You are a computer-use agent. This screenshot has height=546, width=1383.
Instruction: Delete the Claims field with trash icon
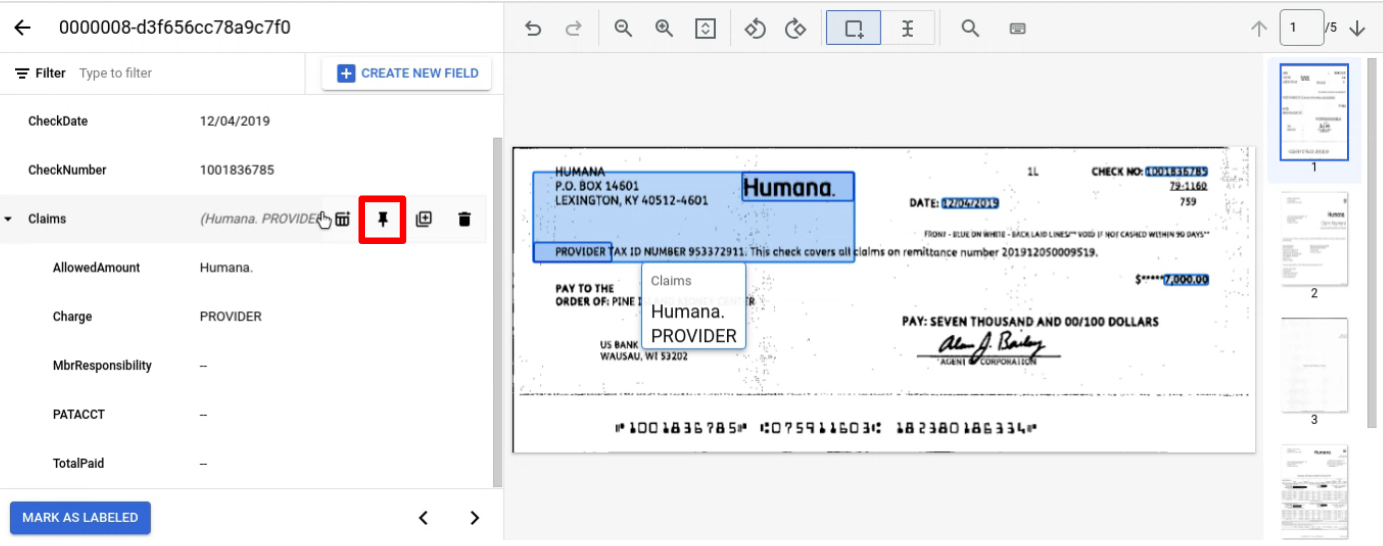464,219
